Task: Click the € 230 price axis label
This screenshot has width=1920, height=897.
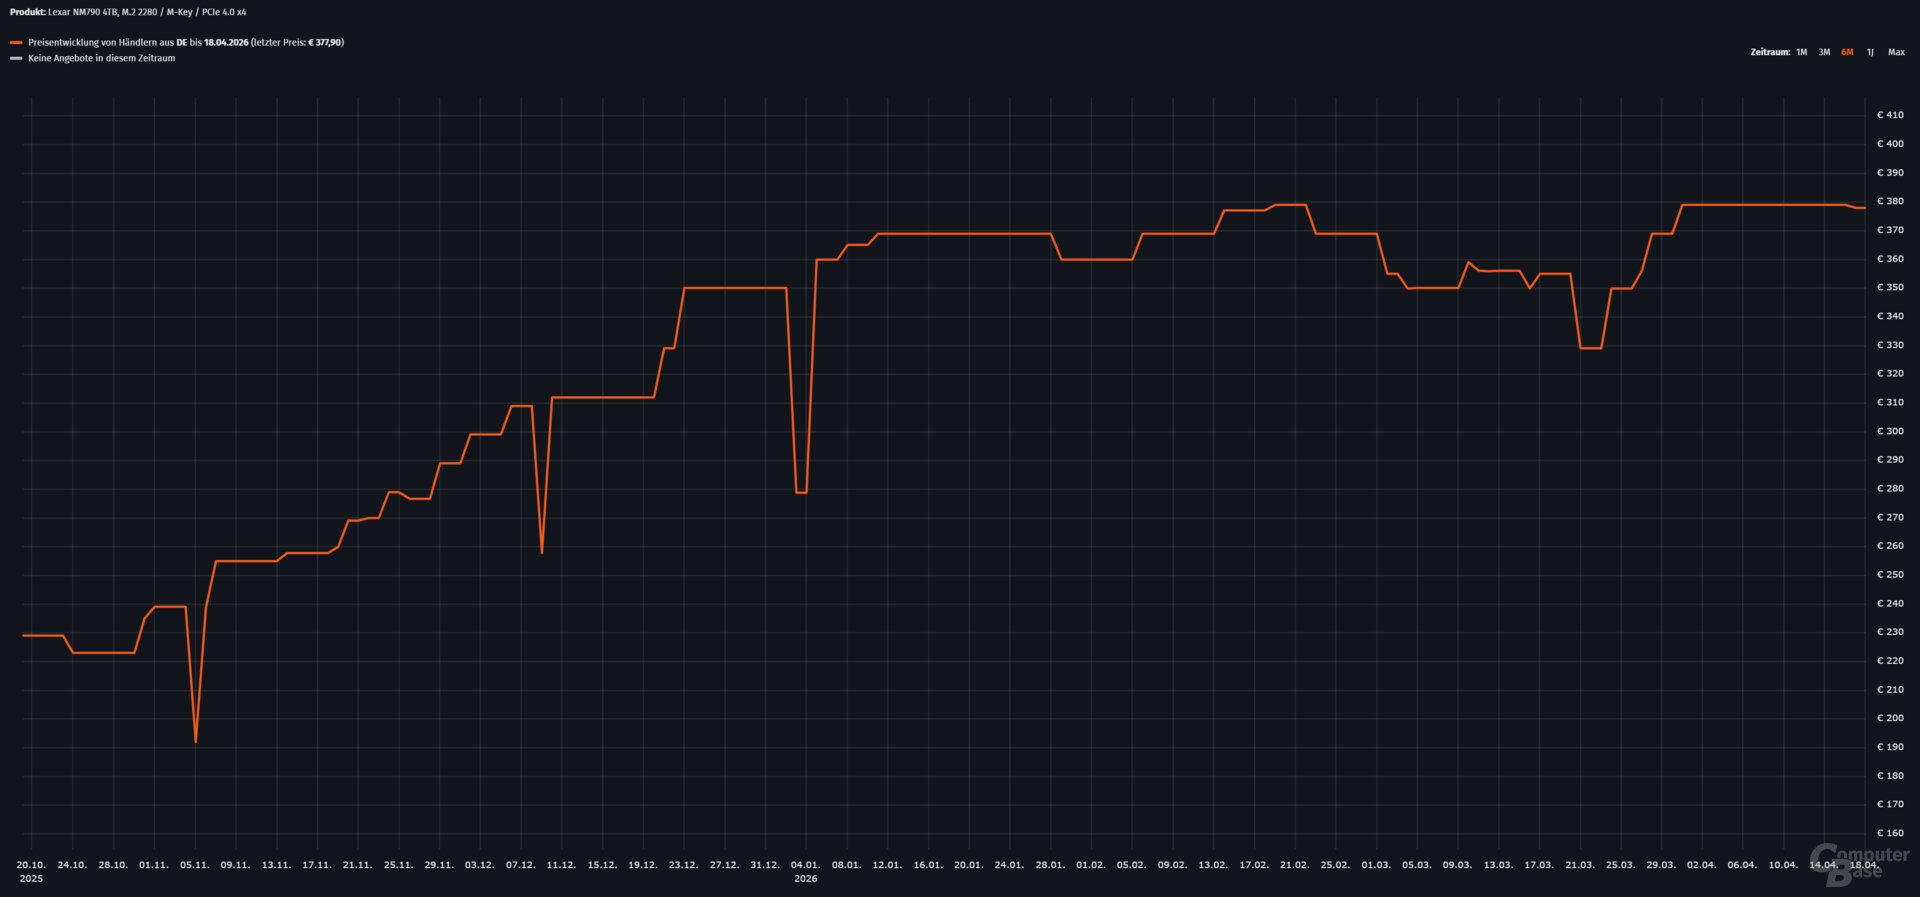Action: pyautogui.click(x=1890, y=632)
